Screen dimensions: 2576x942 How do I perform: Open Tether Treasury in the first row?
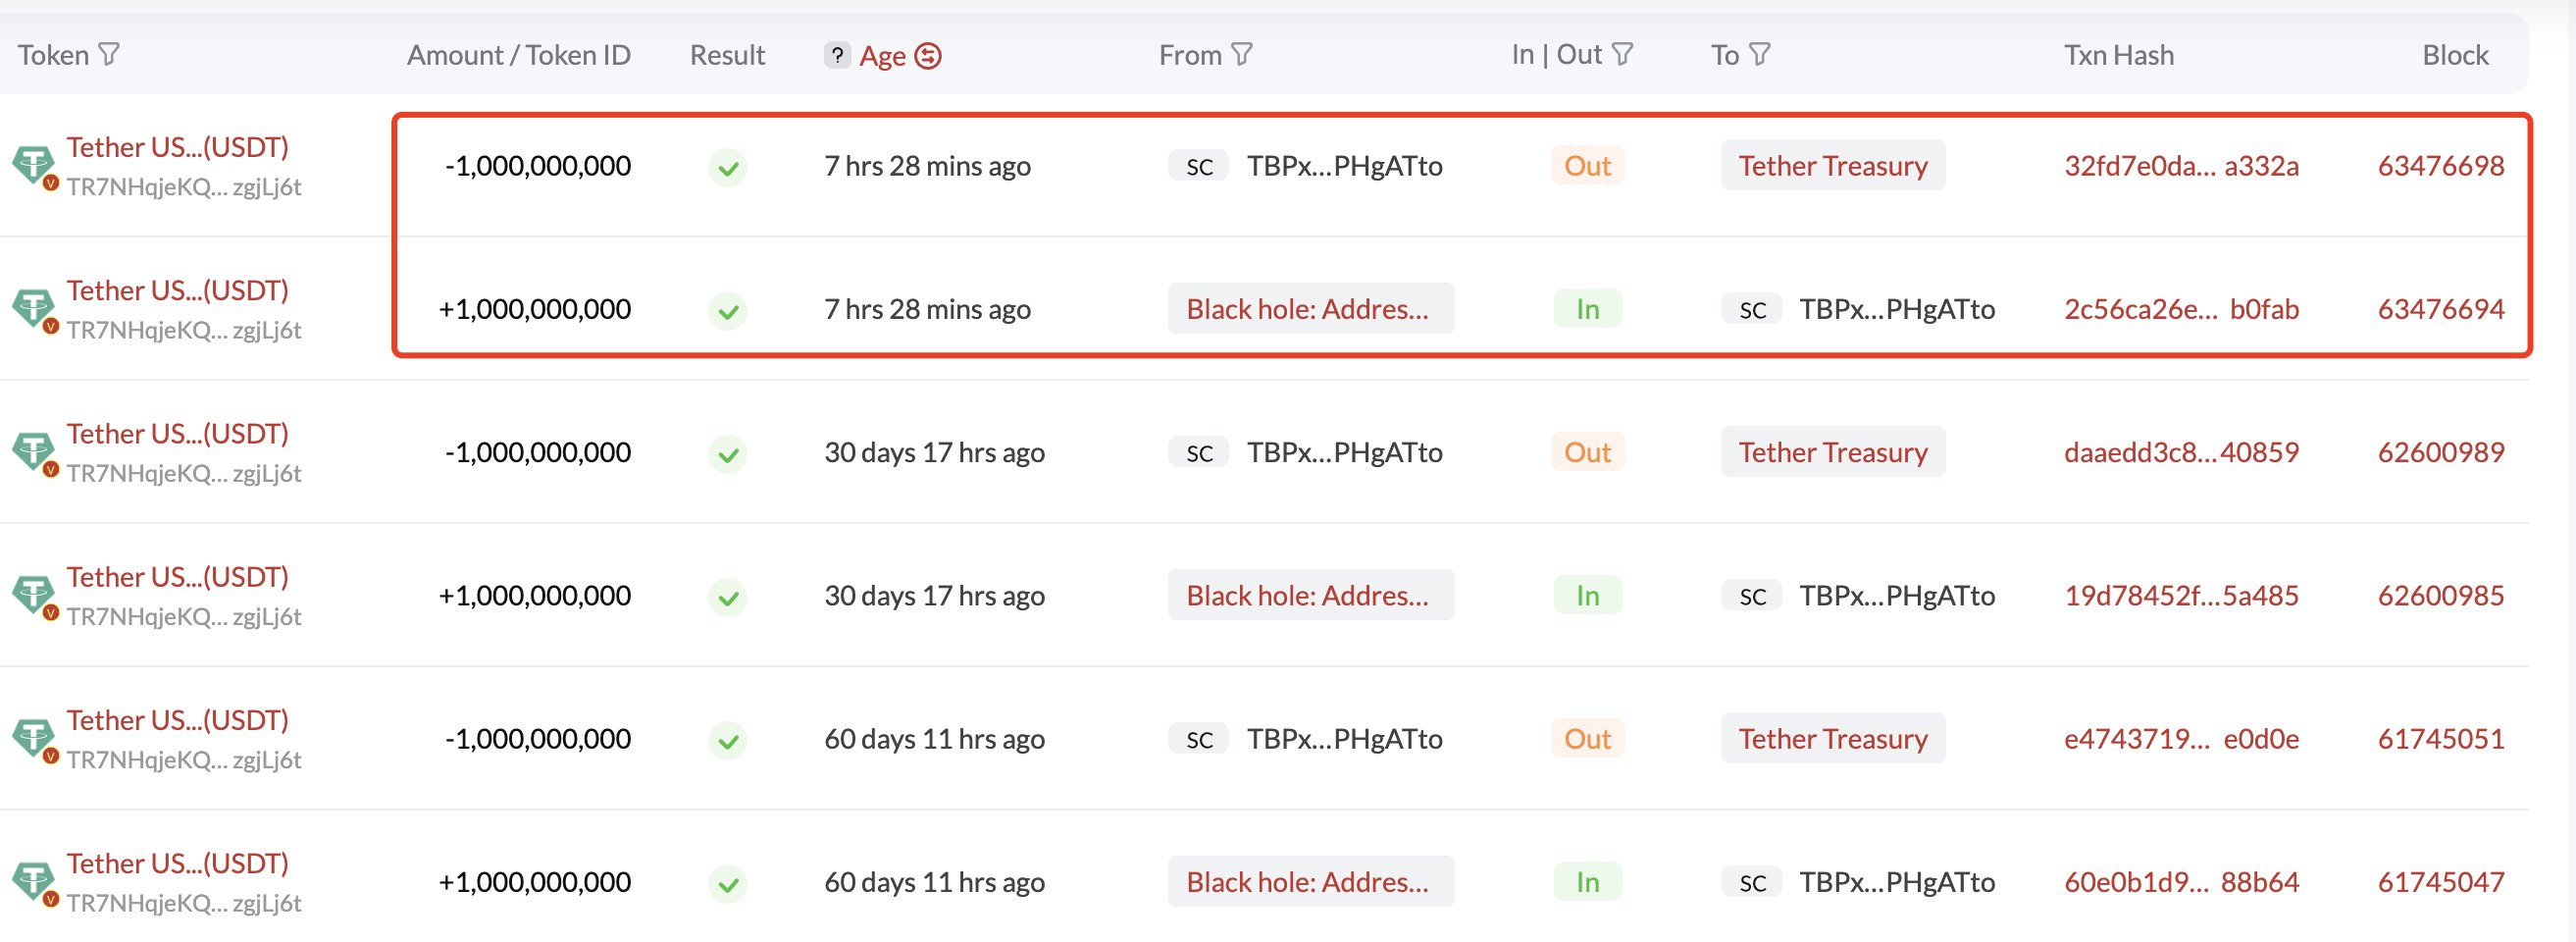click(1832, 166)
